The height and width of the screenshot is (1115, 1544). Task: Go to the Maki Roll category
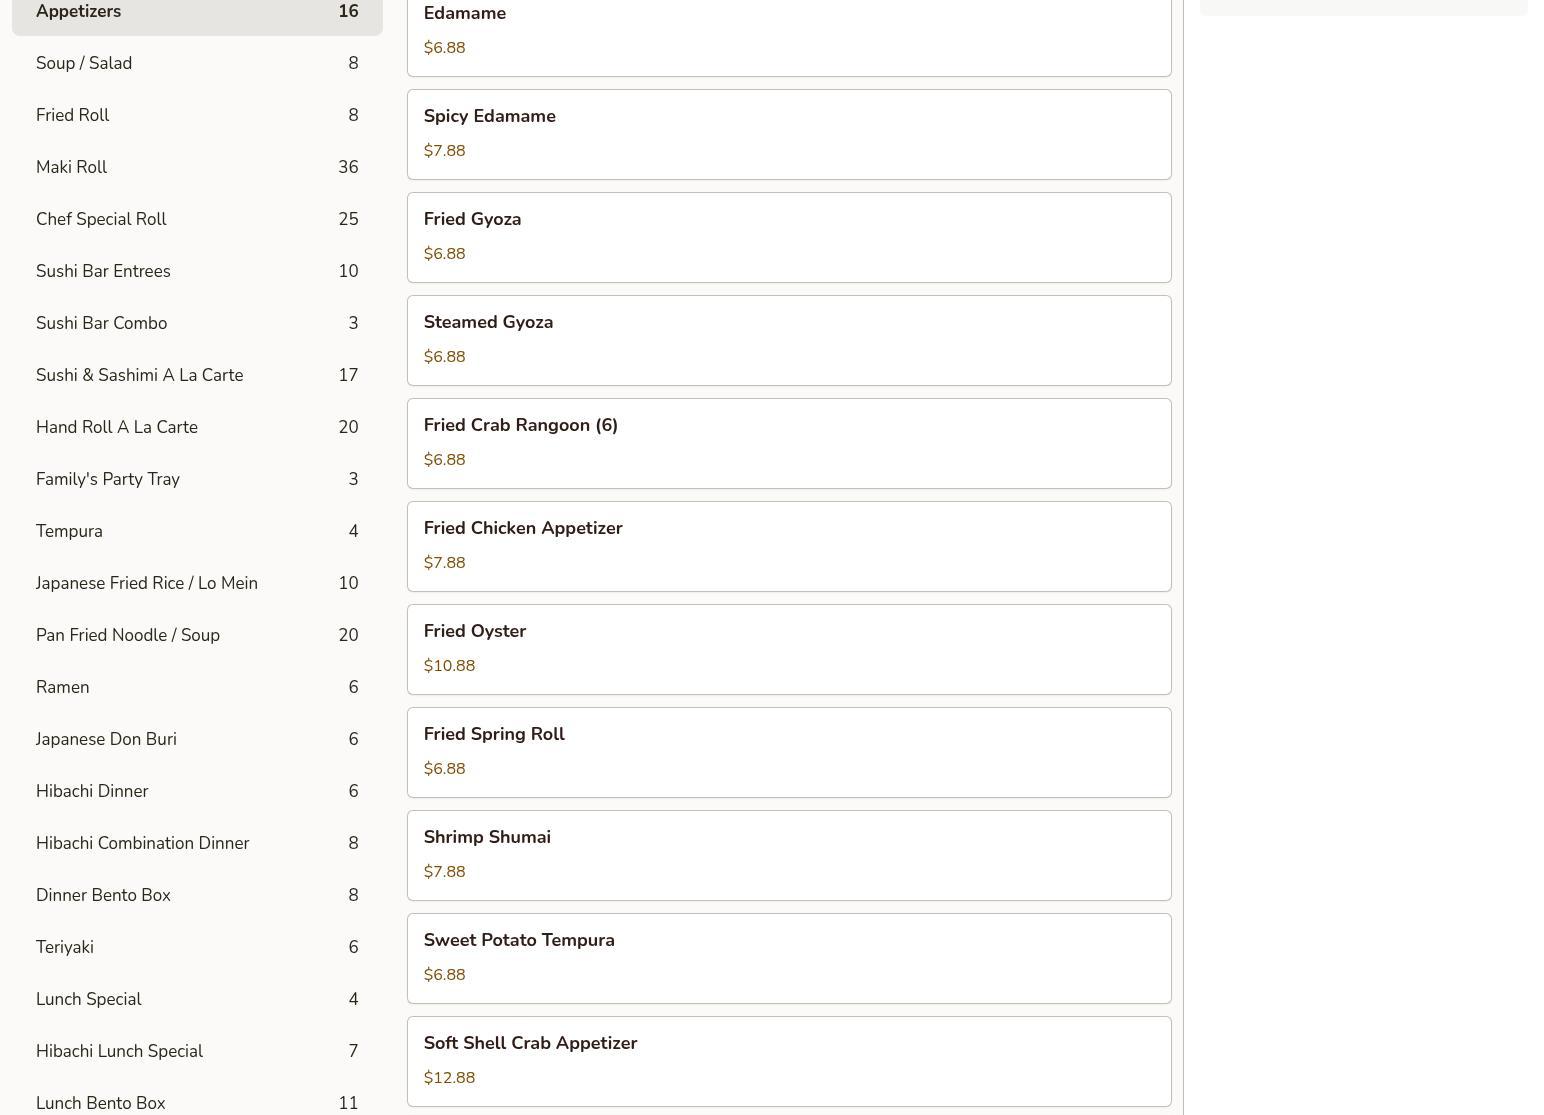197,167
